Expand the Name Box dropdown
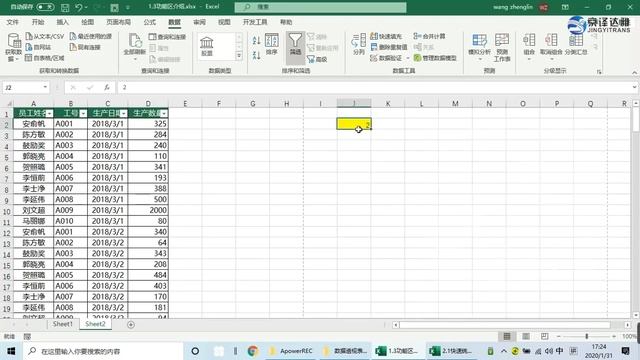The height and width of the screenshot is (360, 640). tap(45, 87)
